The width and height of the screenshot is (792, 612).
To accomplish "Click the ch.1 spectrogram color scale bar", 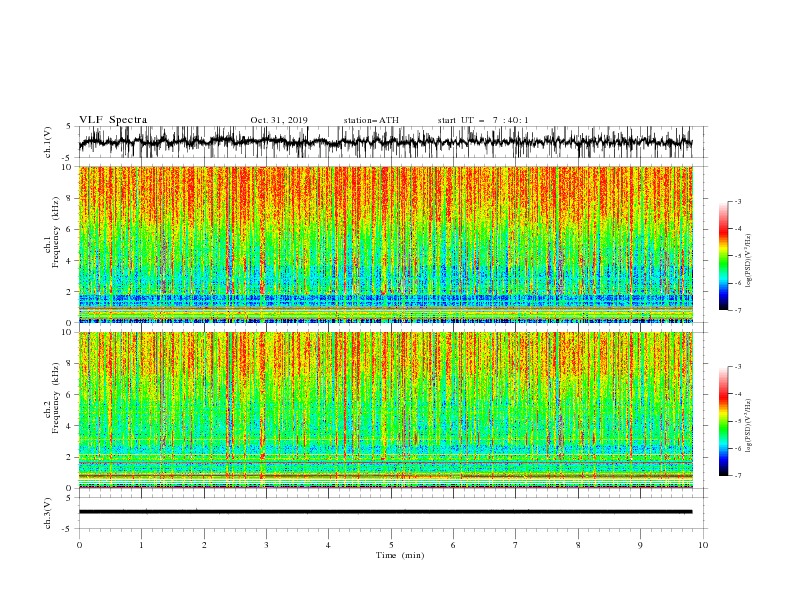I will [723, 256].
